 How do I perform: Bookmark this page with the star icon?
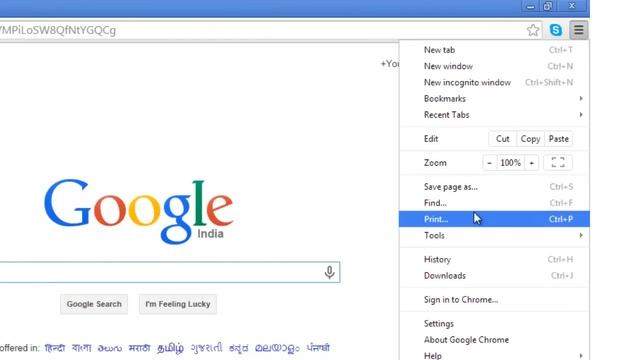click(533, 30)
